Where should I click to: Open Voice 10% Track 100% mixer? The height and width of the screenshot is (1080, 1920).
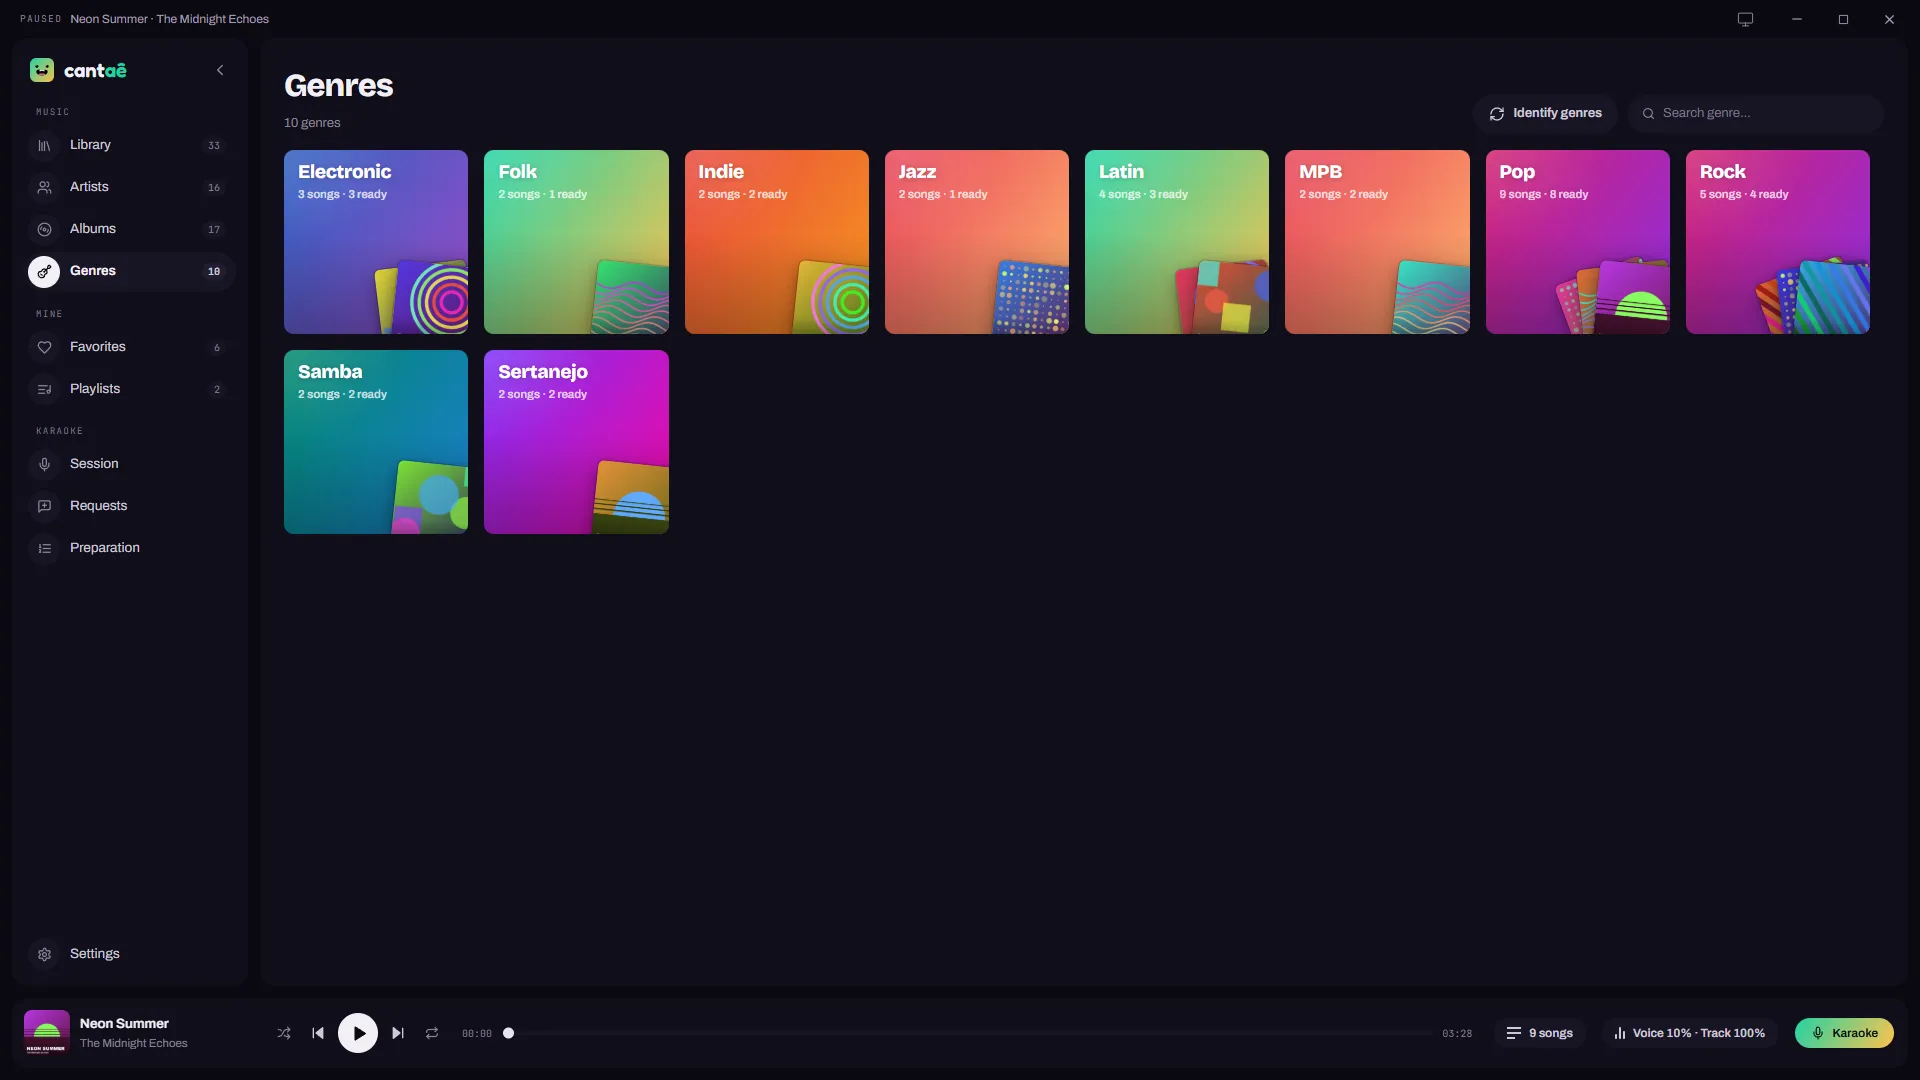click(x=1690, y=1033)
